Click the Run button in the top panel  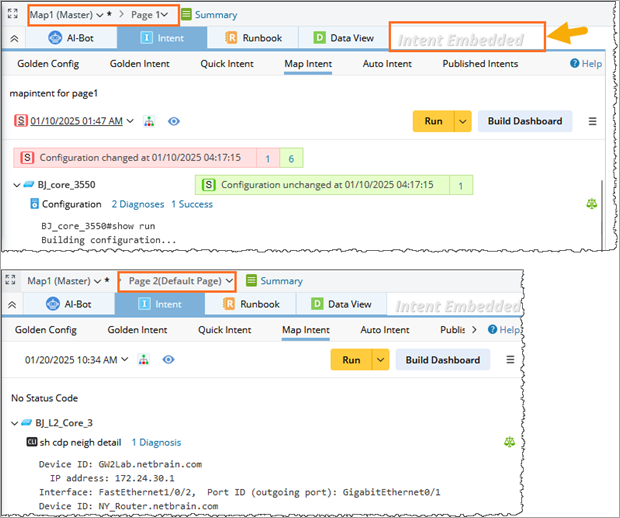click(433, 121)
